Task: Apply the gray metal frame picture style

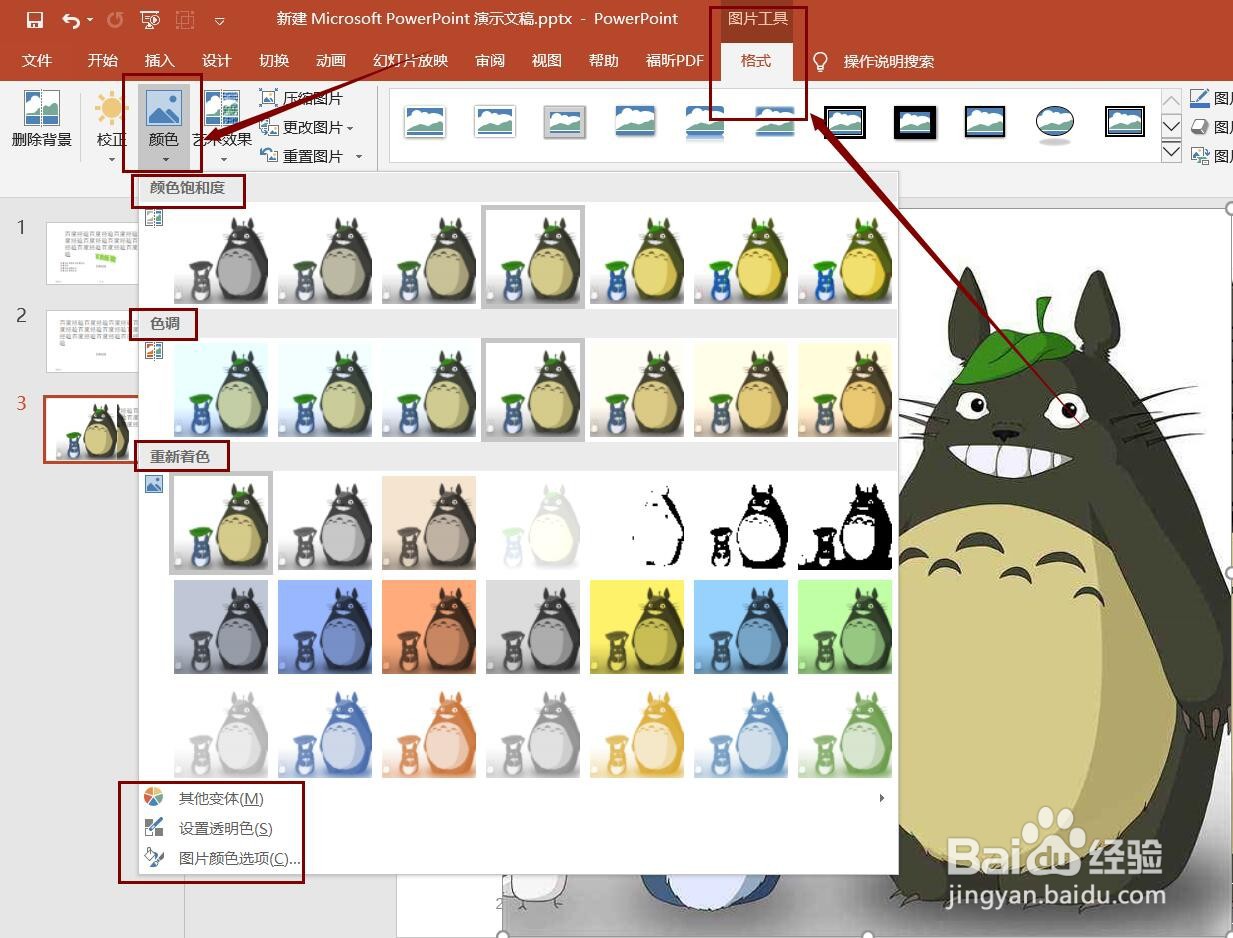Action: 565,122
